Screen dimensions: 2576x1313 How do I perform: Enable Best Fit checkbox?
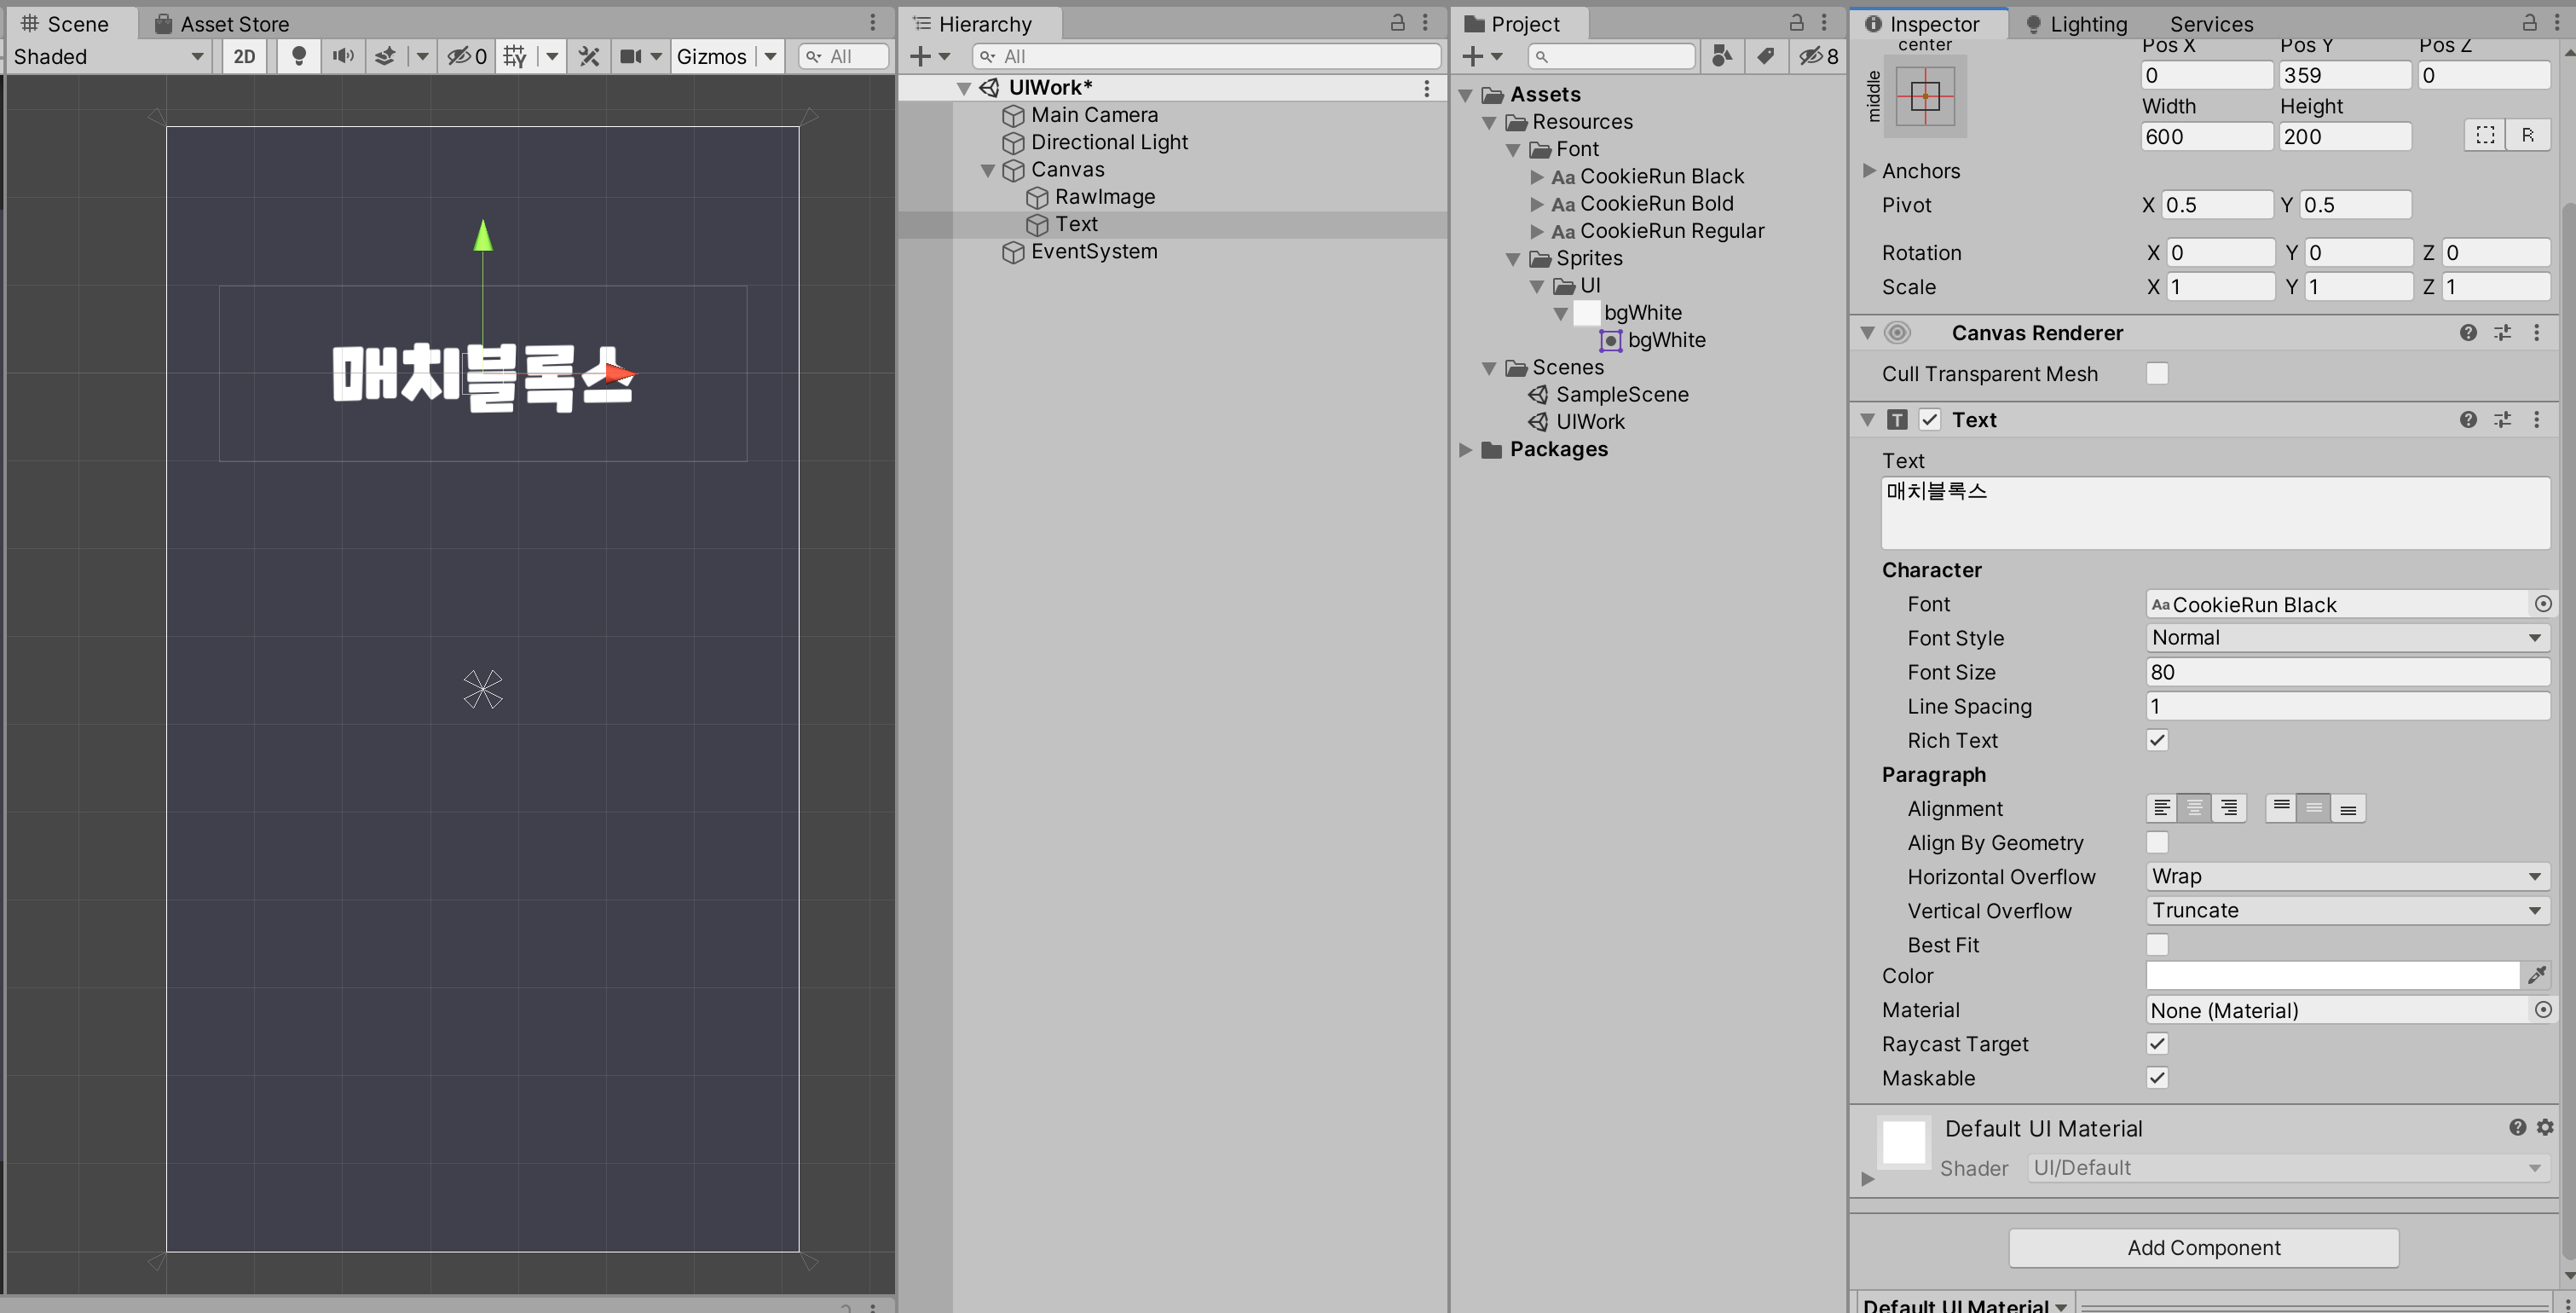click(x=2157, y=945)
